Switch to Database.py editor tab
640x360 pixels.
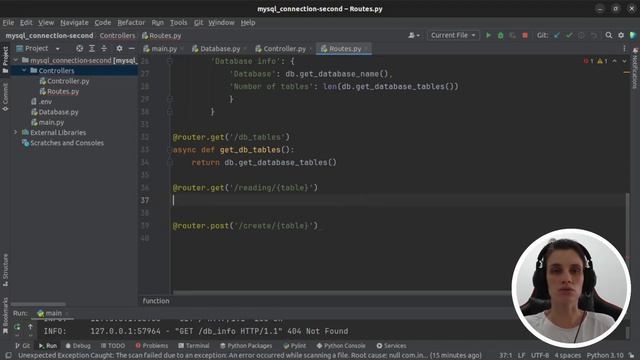point(219,49)
